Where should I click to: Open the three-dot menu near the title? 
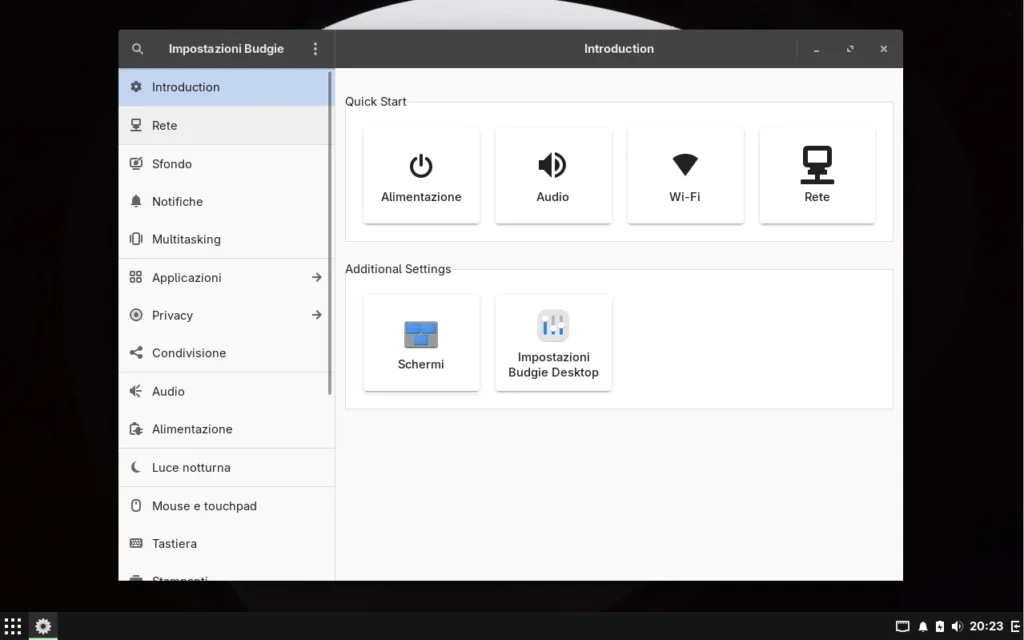315,48
